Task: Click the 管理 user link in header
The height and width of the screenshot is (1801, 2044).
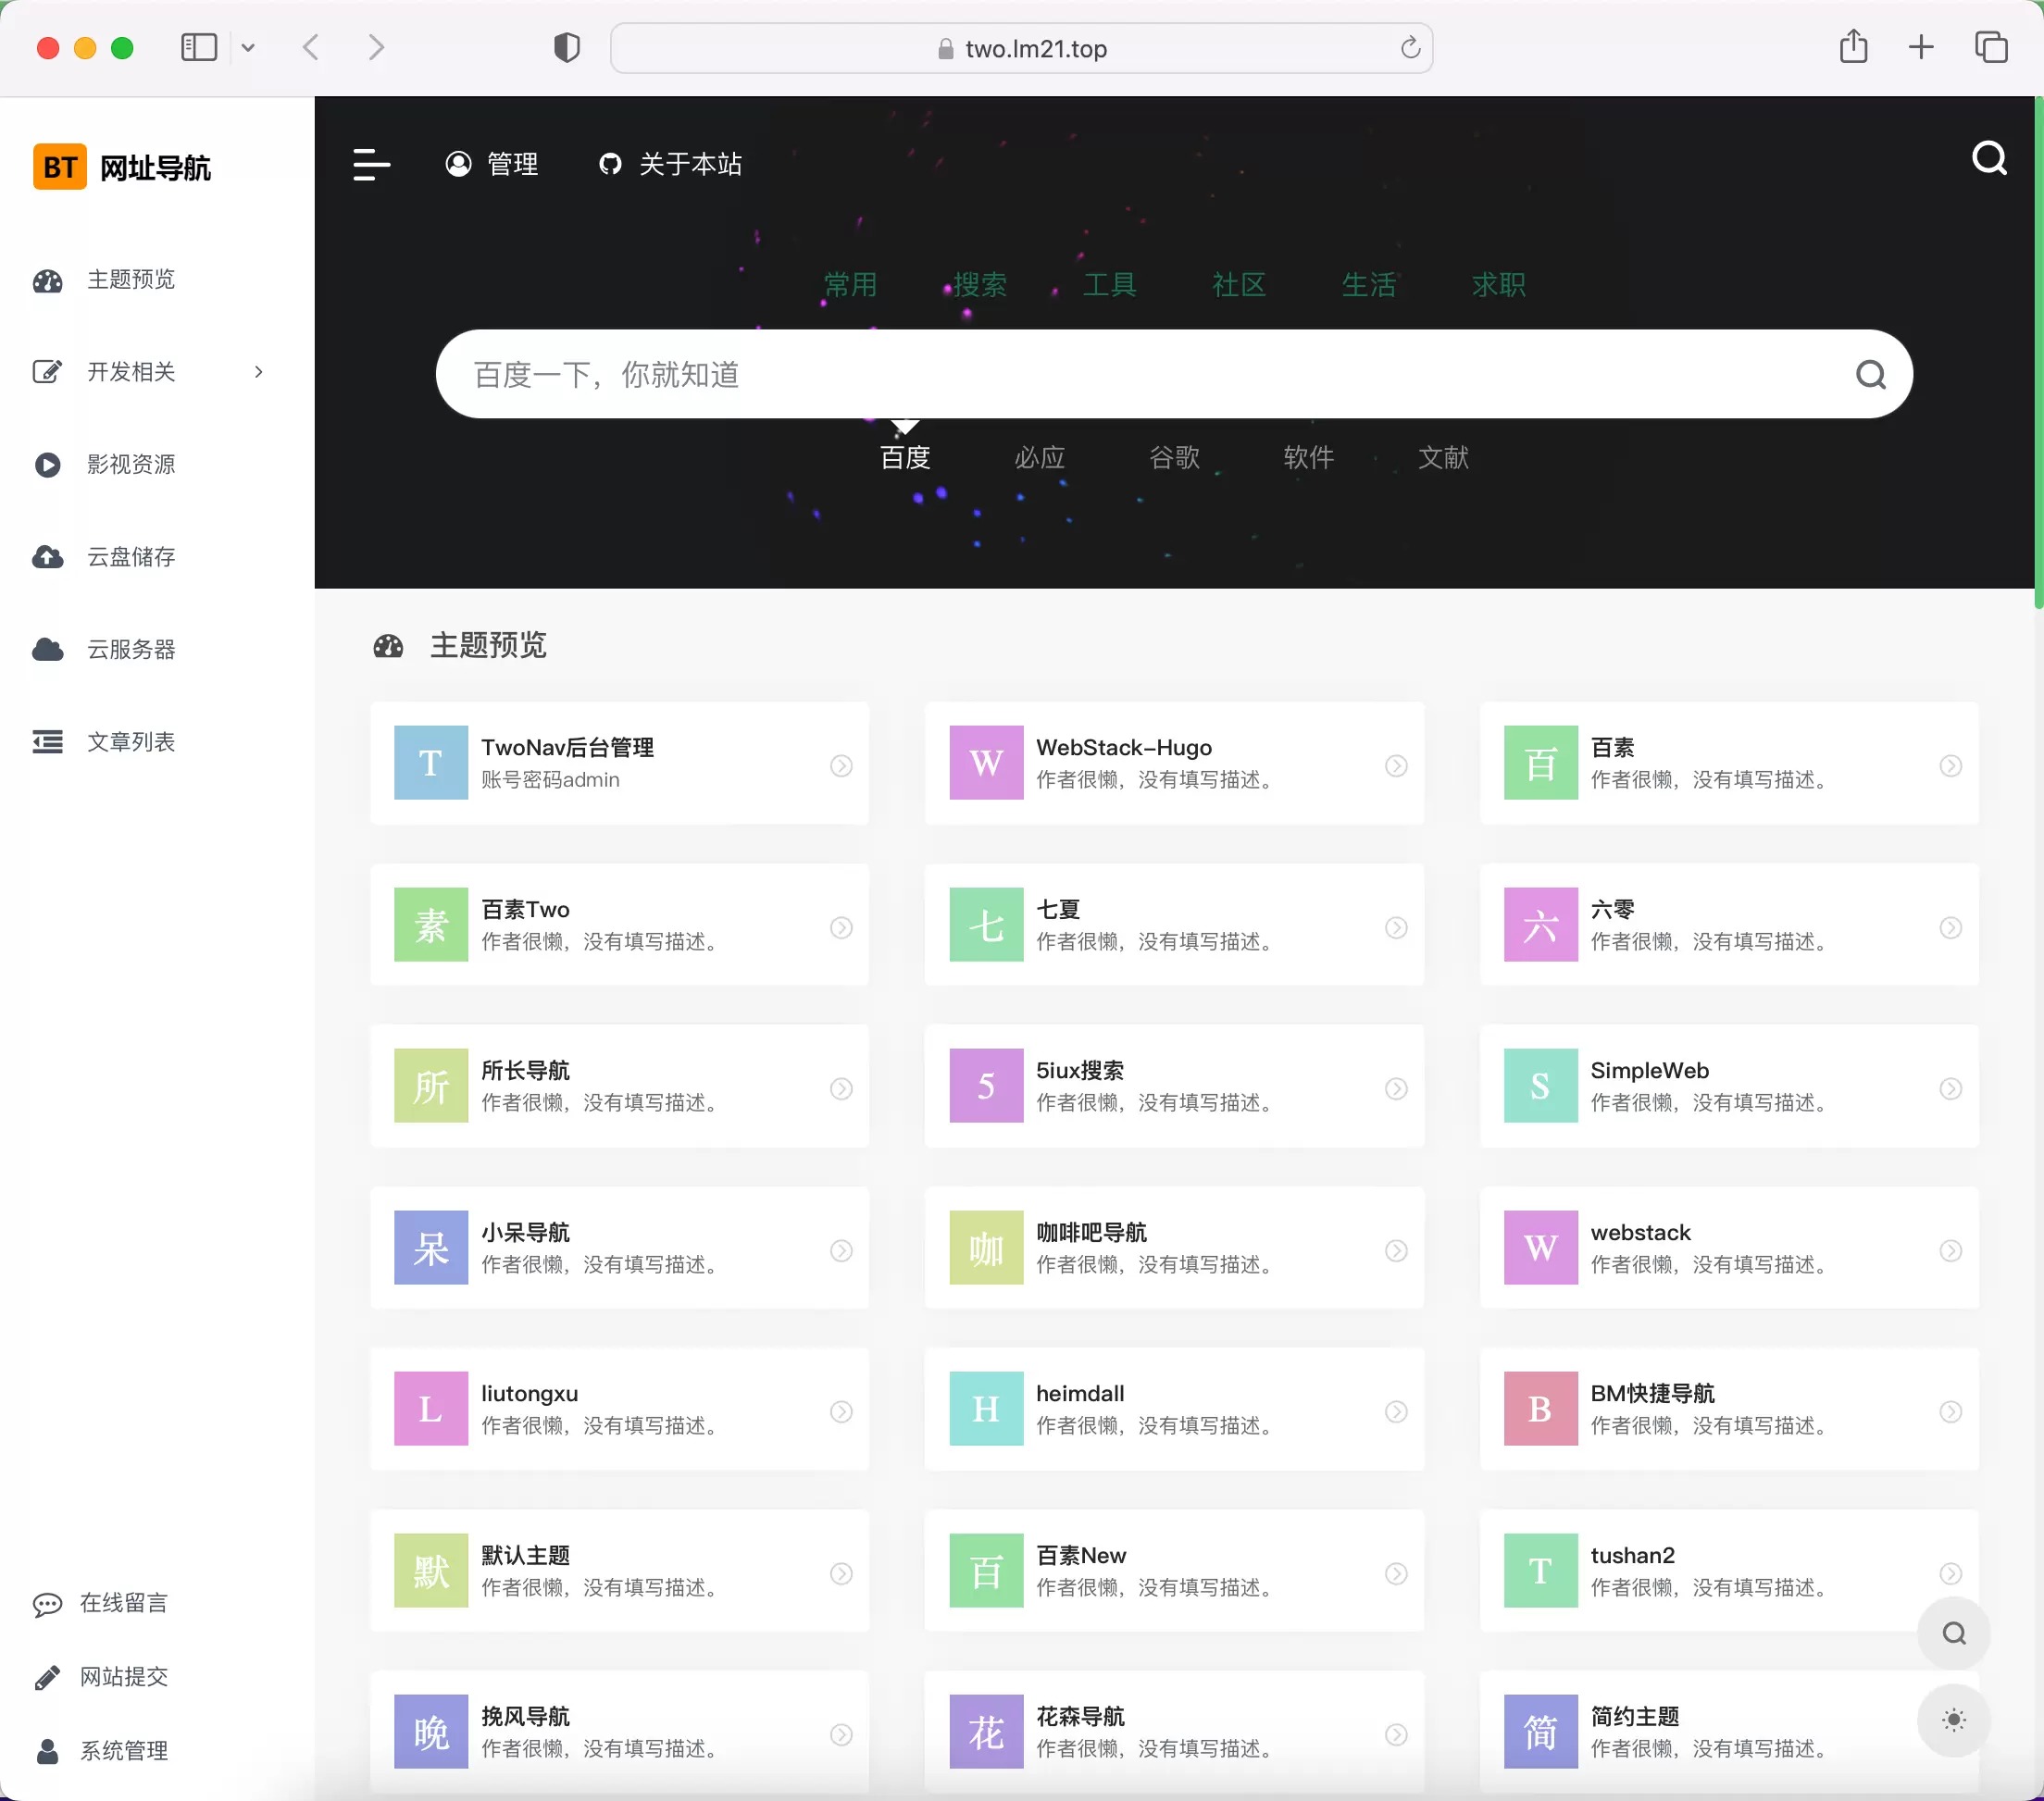Action: pos(491,164)
